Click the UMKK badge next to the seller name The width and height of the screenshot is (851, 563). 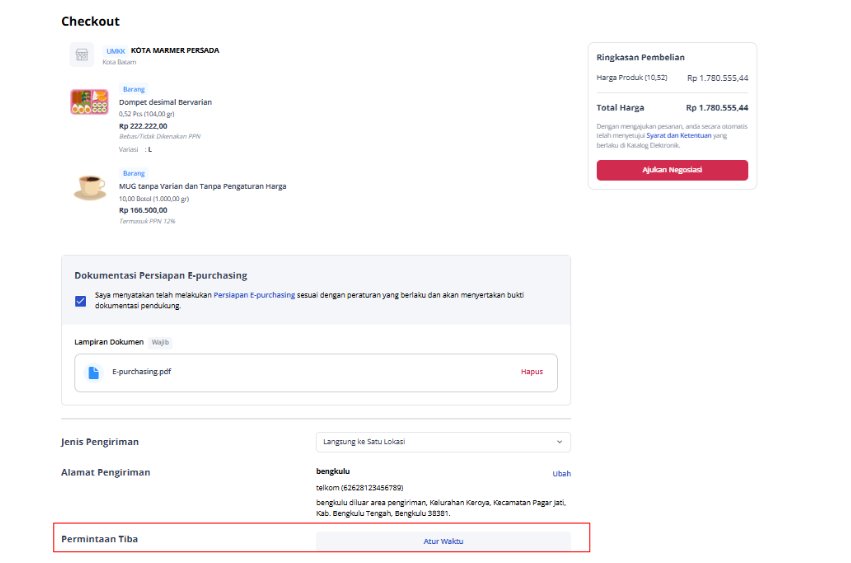pos(116,51)
